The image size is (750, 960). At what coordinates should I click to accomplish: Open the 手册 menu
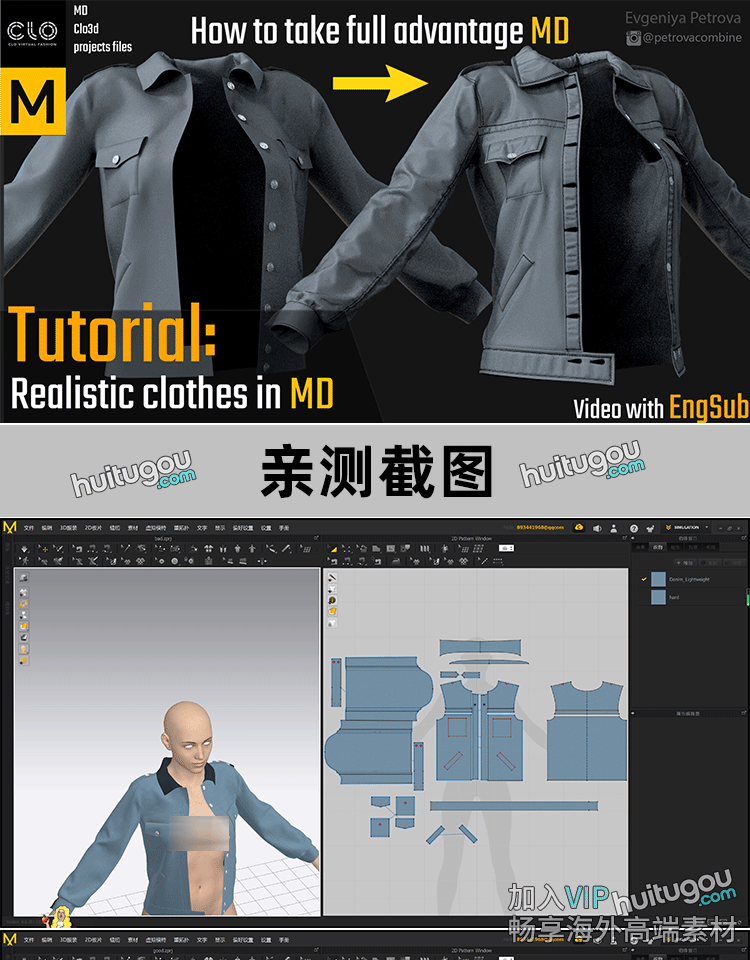(x=284, y=527)
